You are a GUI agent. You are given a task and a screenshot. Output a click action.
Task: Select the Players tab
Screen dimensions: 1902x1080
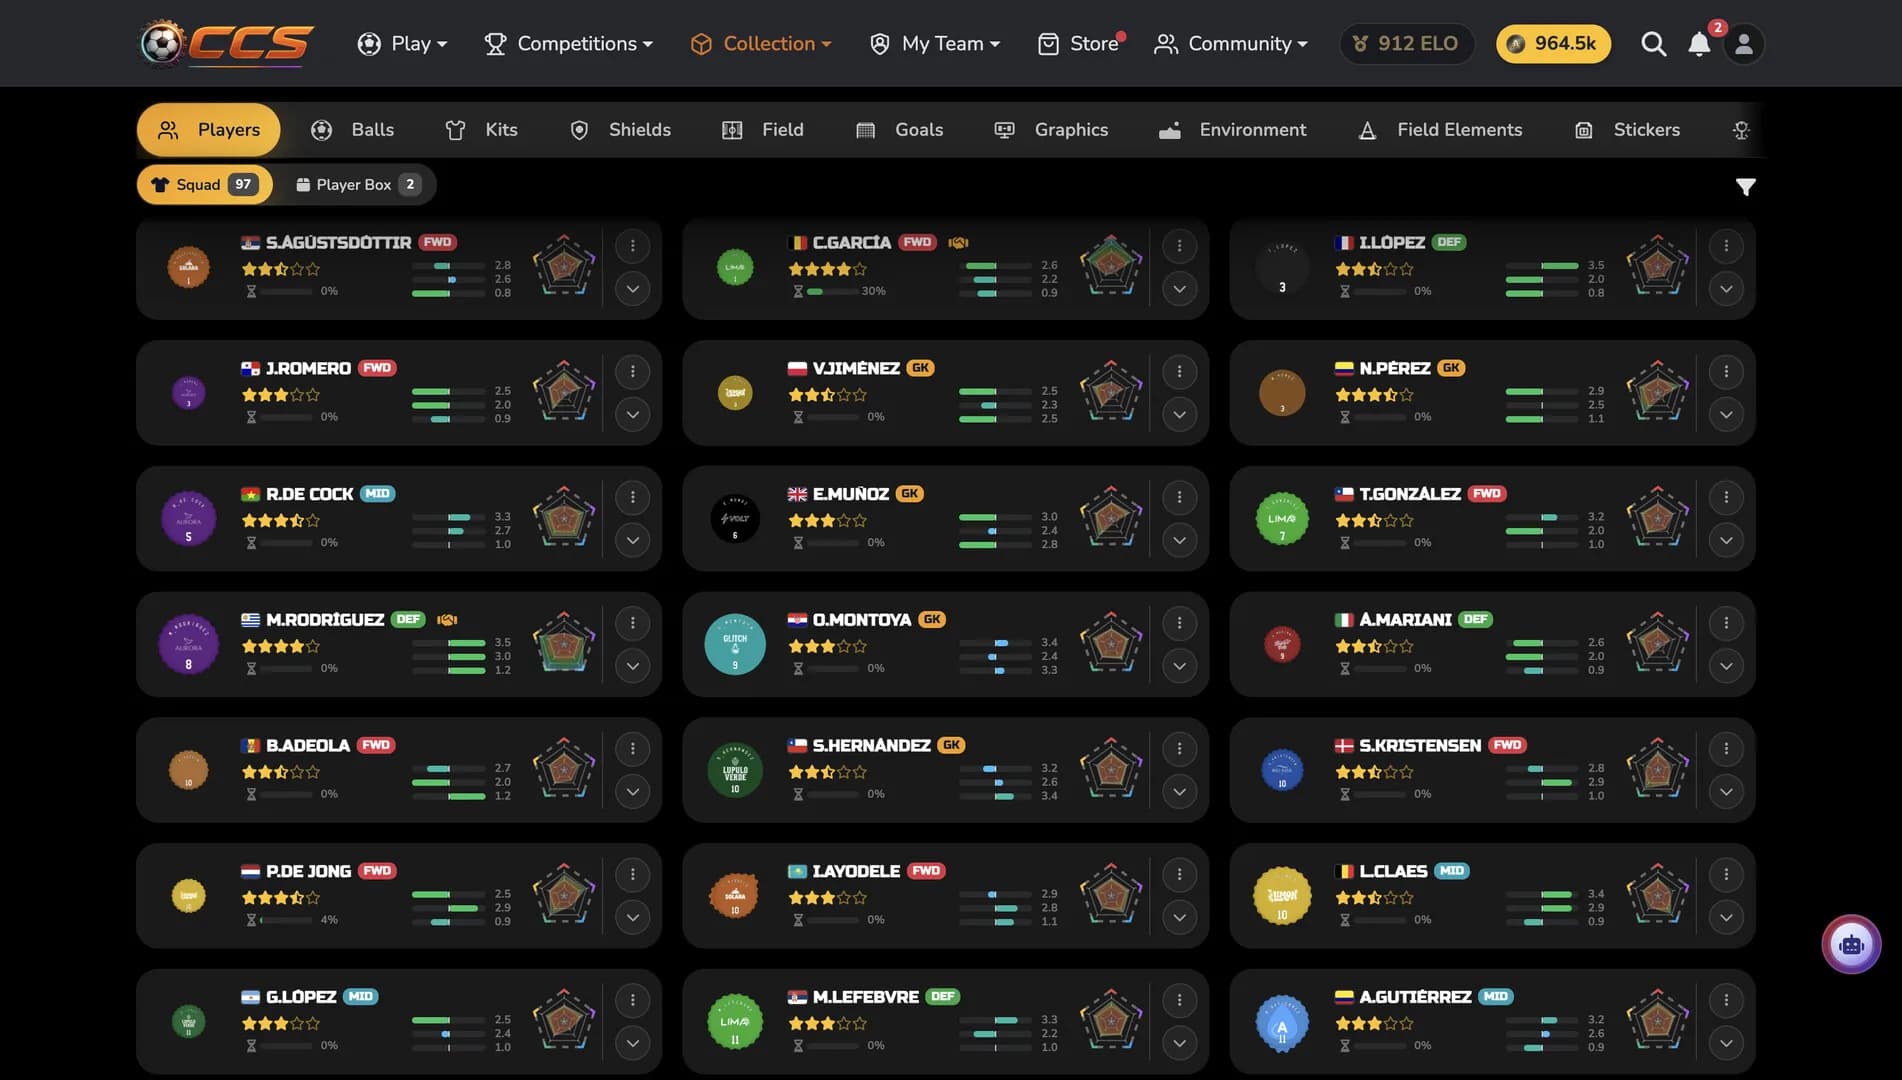click(x=208, y=130)
